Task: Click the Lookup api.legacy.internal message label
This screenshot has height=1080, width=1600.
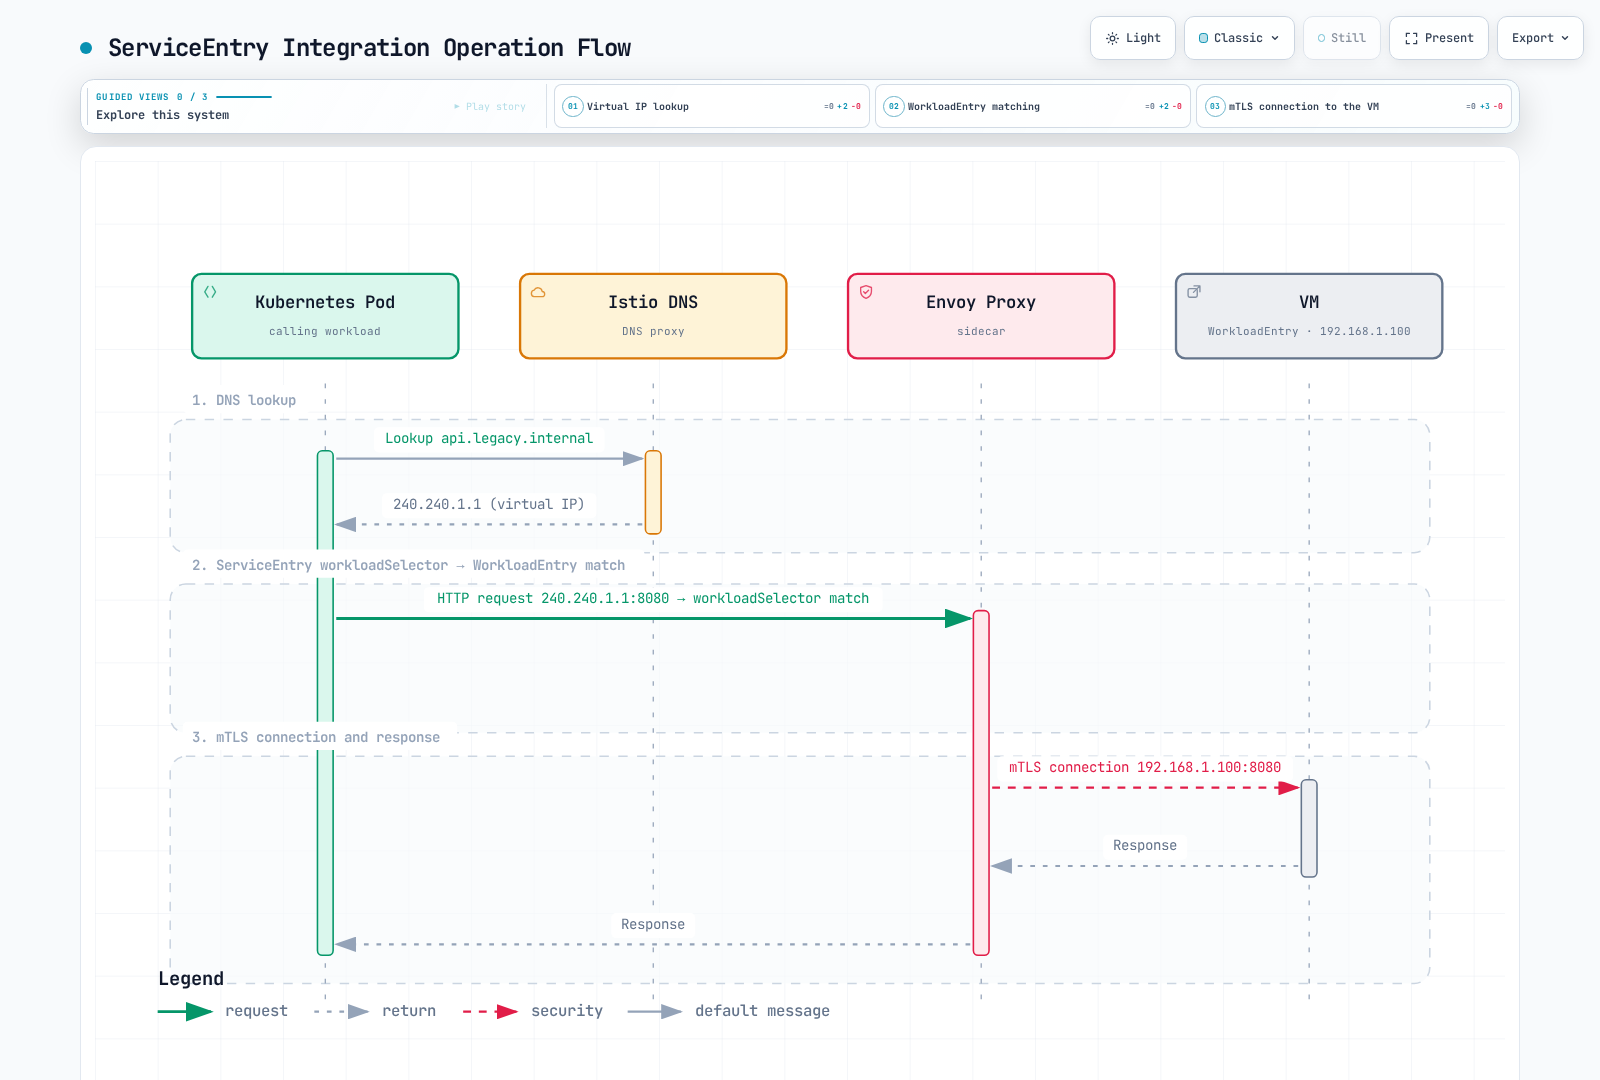Action: pyautogui.click(x=489, y=438)
